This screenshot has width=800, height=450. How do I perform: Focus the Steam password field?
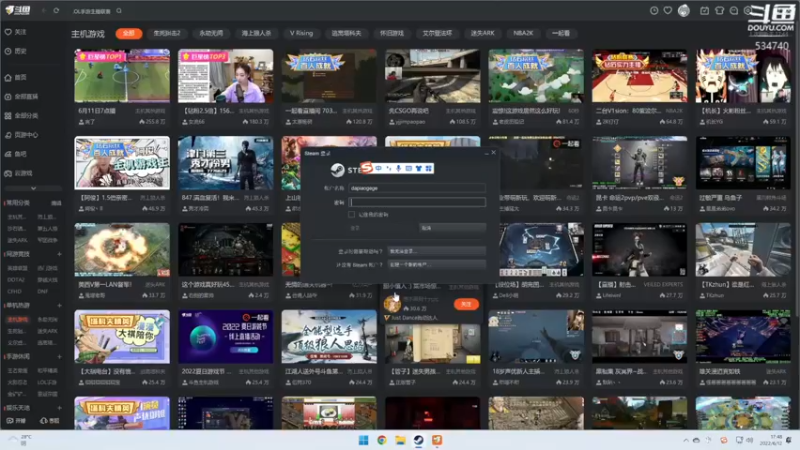tap(417, 203)
